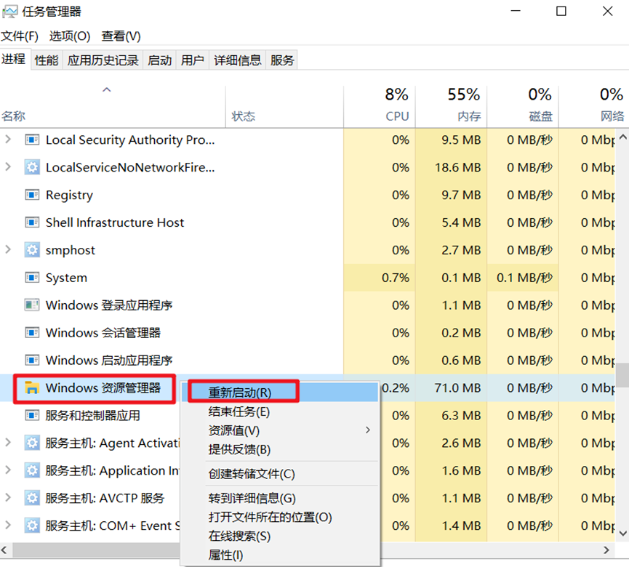629x568 pixels.
Task: Choose 创建转储文件(C) in context menu
Action: click(279, 474)
